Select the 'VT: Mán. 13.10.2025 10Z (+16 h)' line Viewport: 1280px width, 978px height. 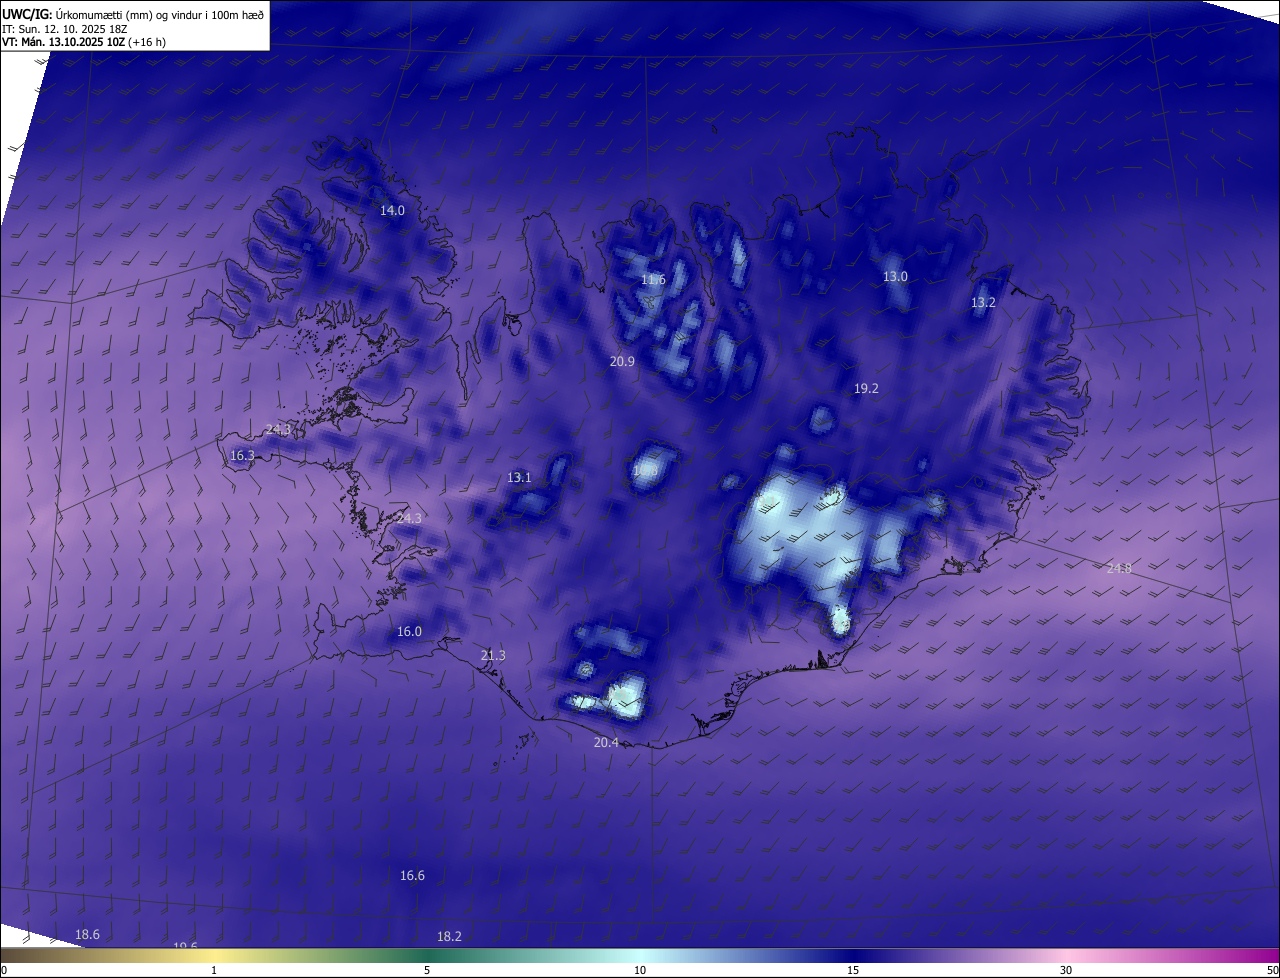tap(83, 43)
